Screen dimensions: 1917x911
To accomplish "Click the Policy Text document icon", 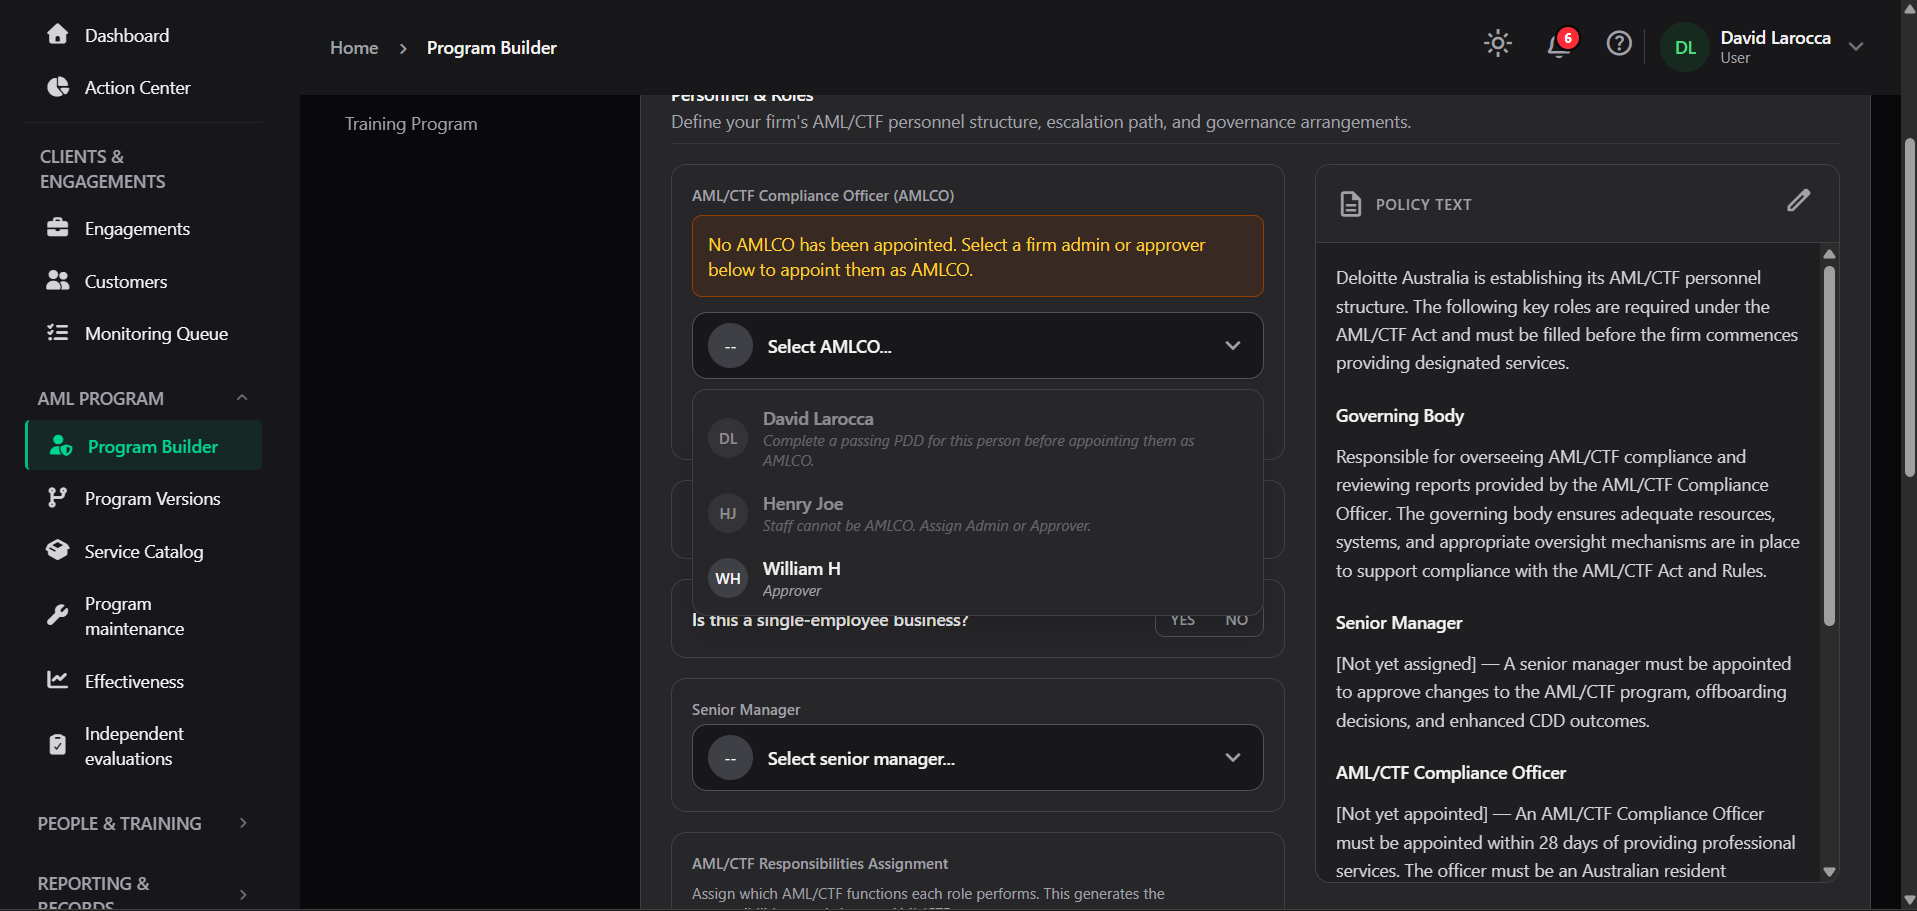I will (x=1350, y=204).
